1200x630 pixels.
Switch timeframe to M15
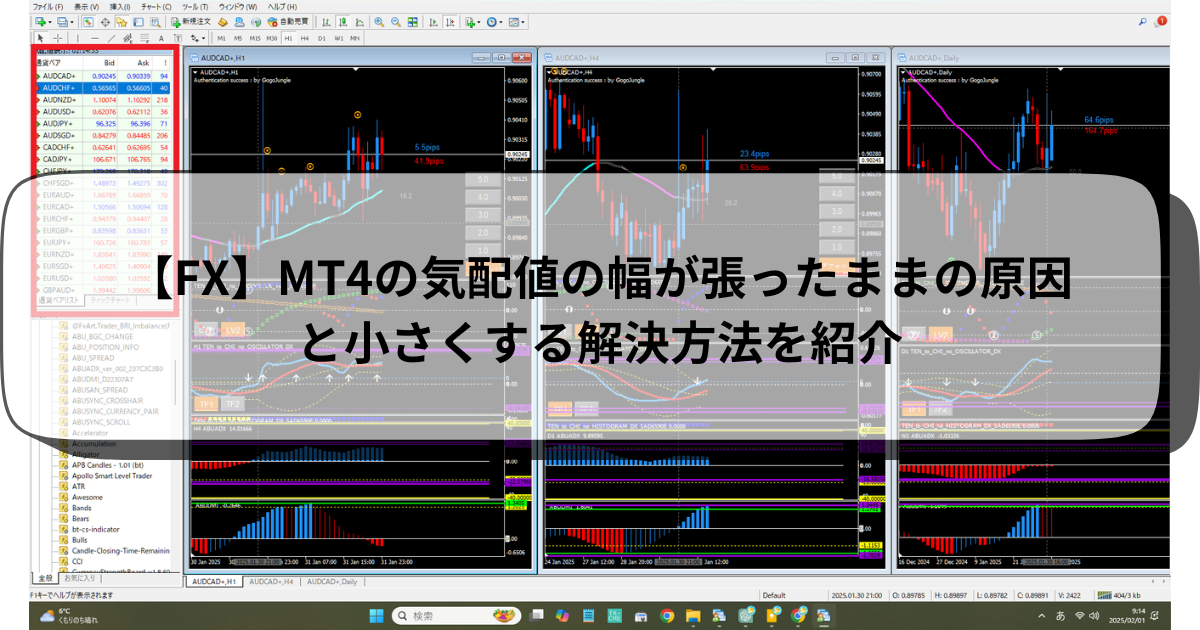(x=255, y=38)
